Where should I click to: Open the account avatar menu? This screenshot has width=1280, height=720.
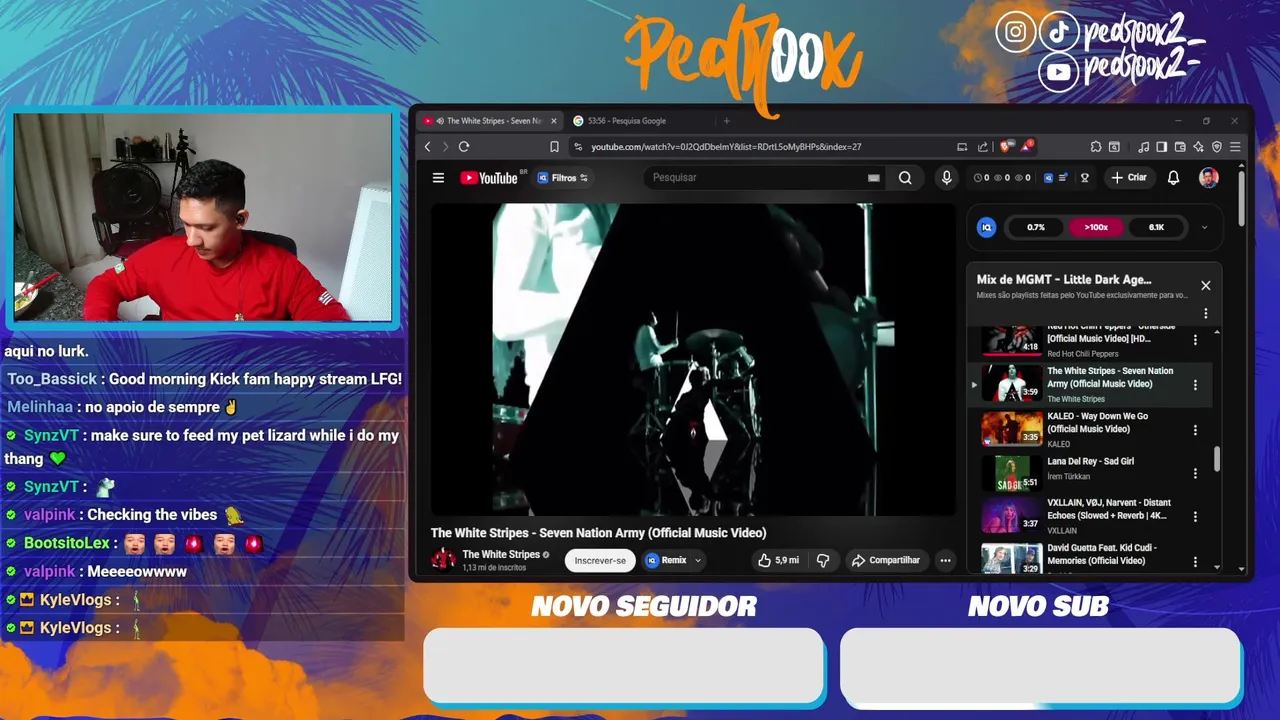tap(1209, 177)
